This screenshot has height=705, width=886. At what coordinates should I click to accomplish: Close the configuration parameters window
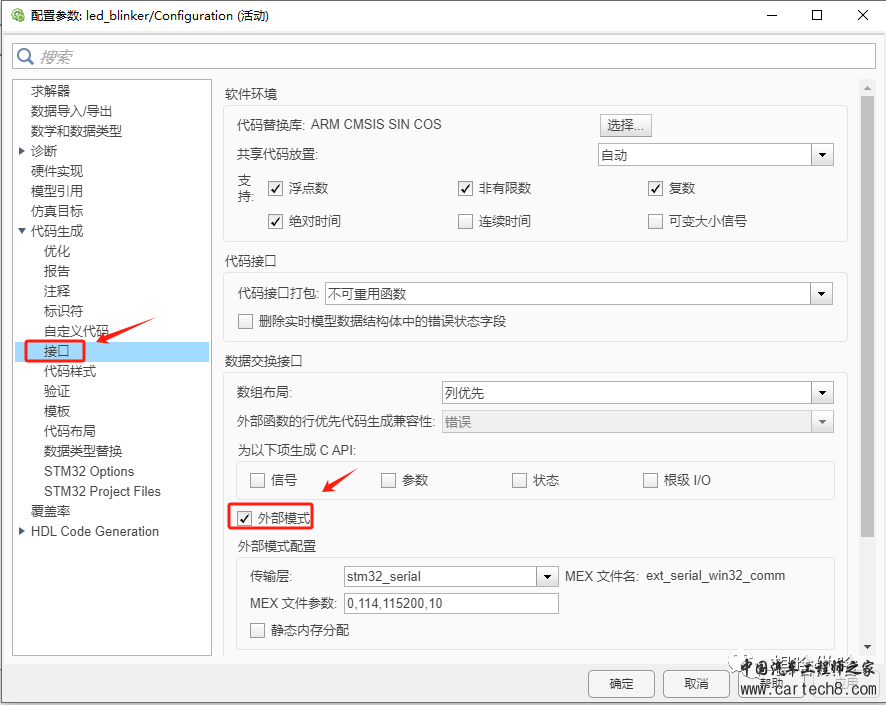(x=863, y=15)
